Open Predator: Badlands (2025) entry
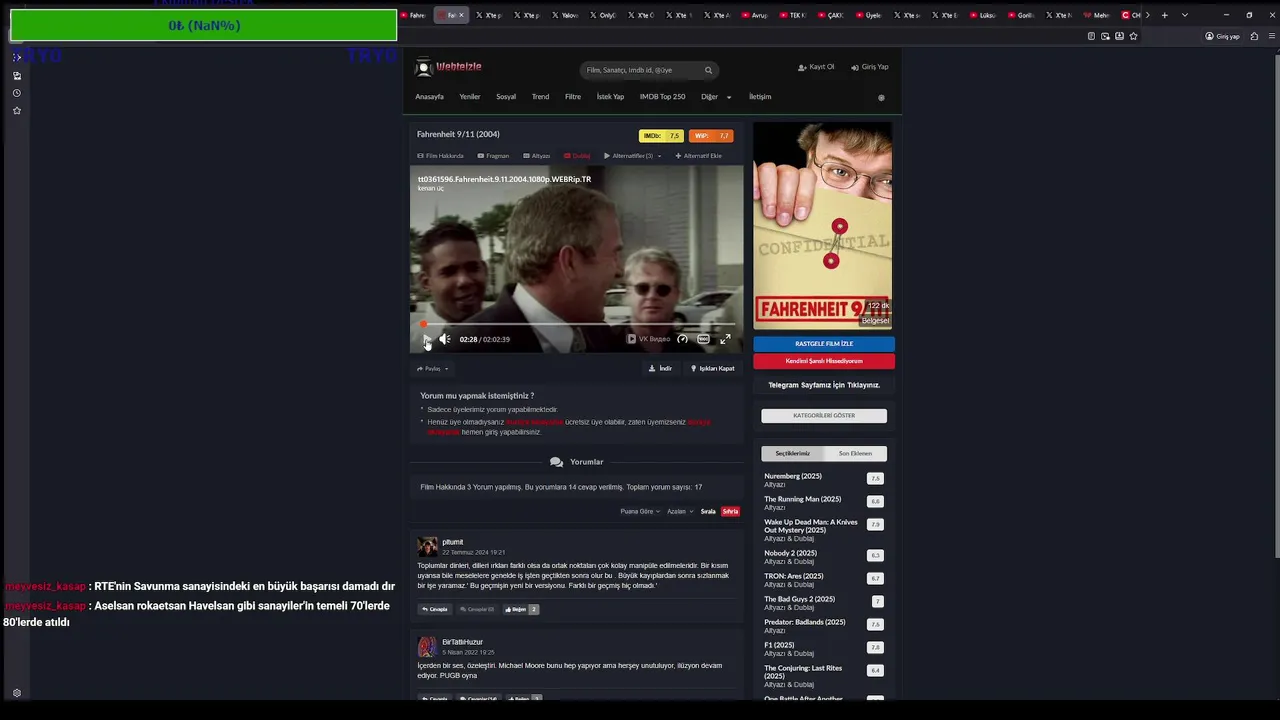Screen dimensions: 1280x720 [x=804, y=622]
